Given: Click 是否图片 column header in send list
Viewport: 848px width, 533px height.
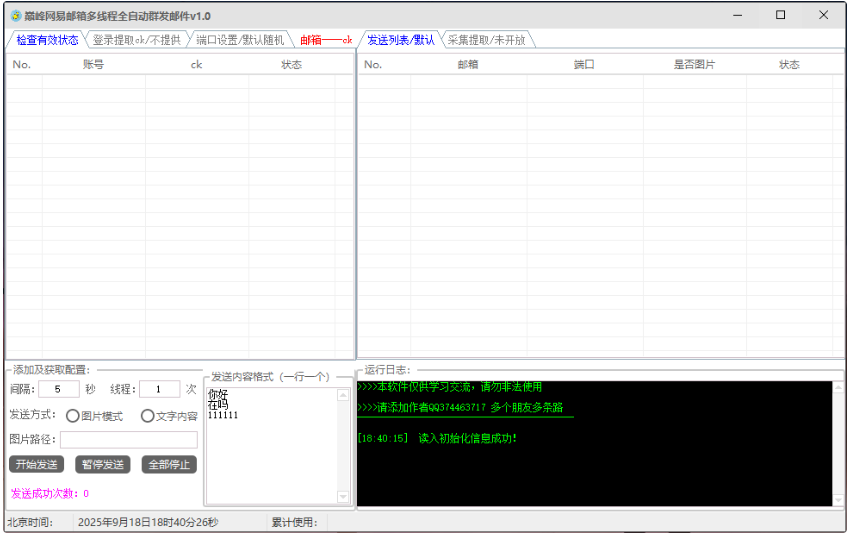Looking at the screenshot, I should pos(694,64).
